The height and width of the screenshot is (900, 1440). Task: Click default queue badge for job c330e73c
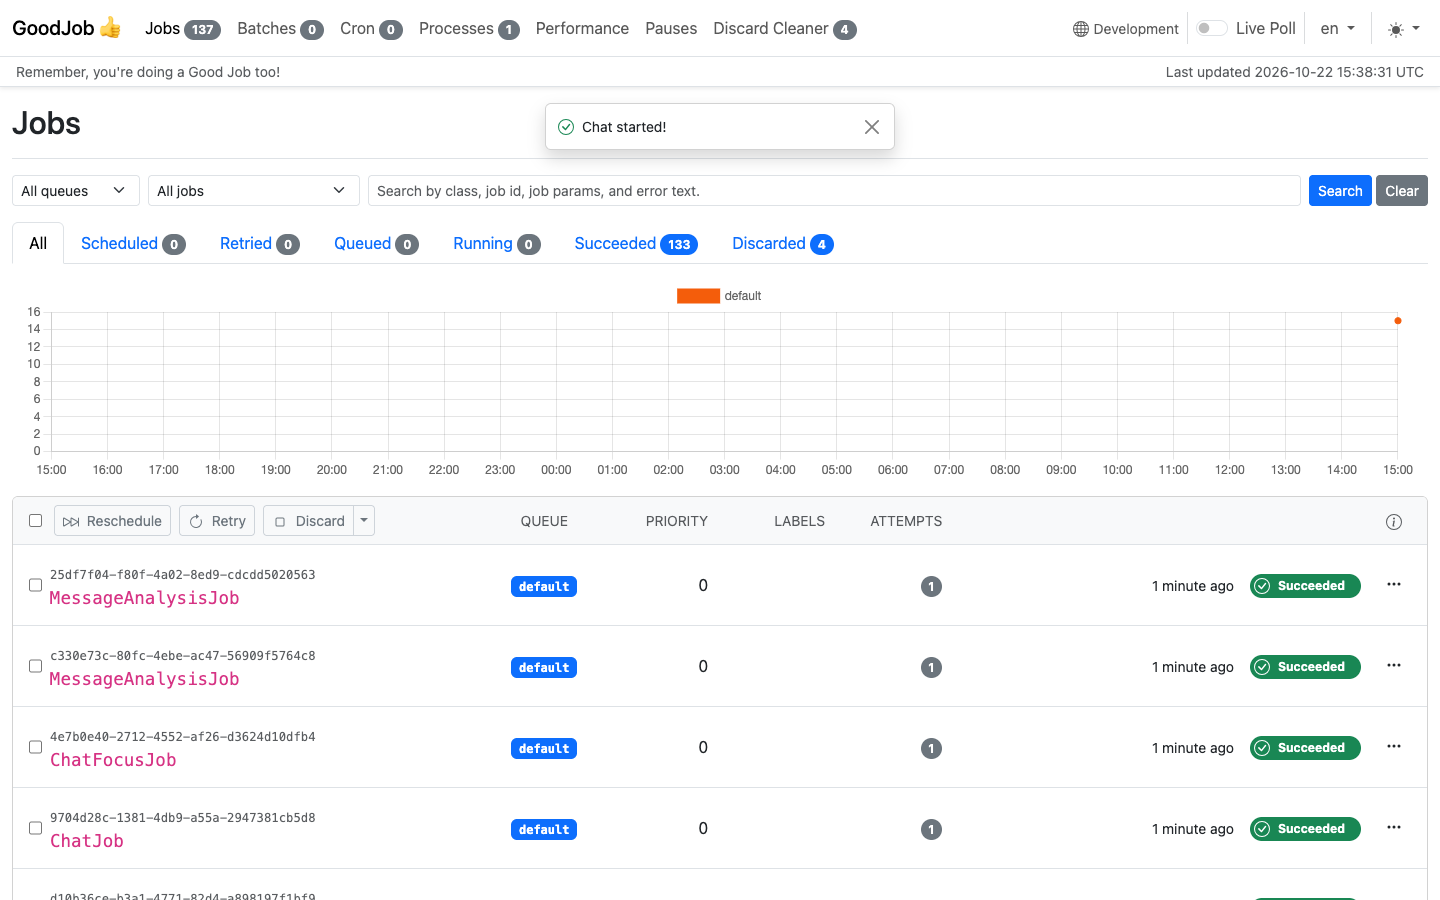(x=544, y=668)
